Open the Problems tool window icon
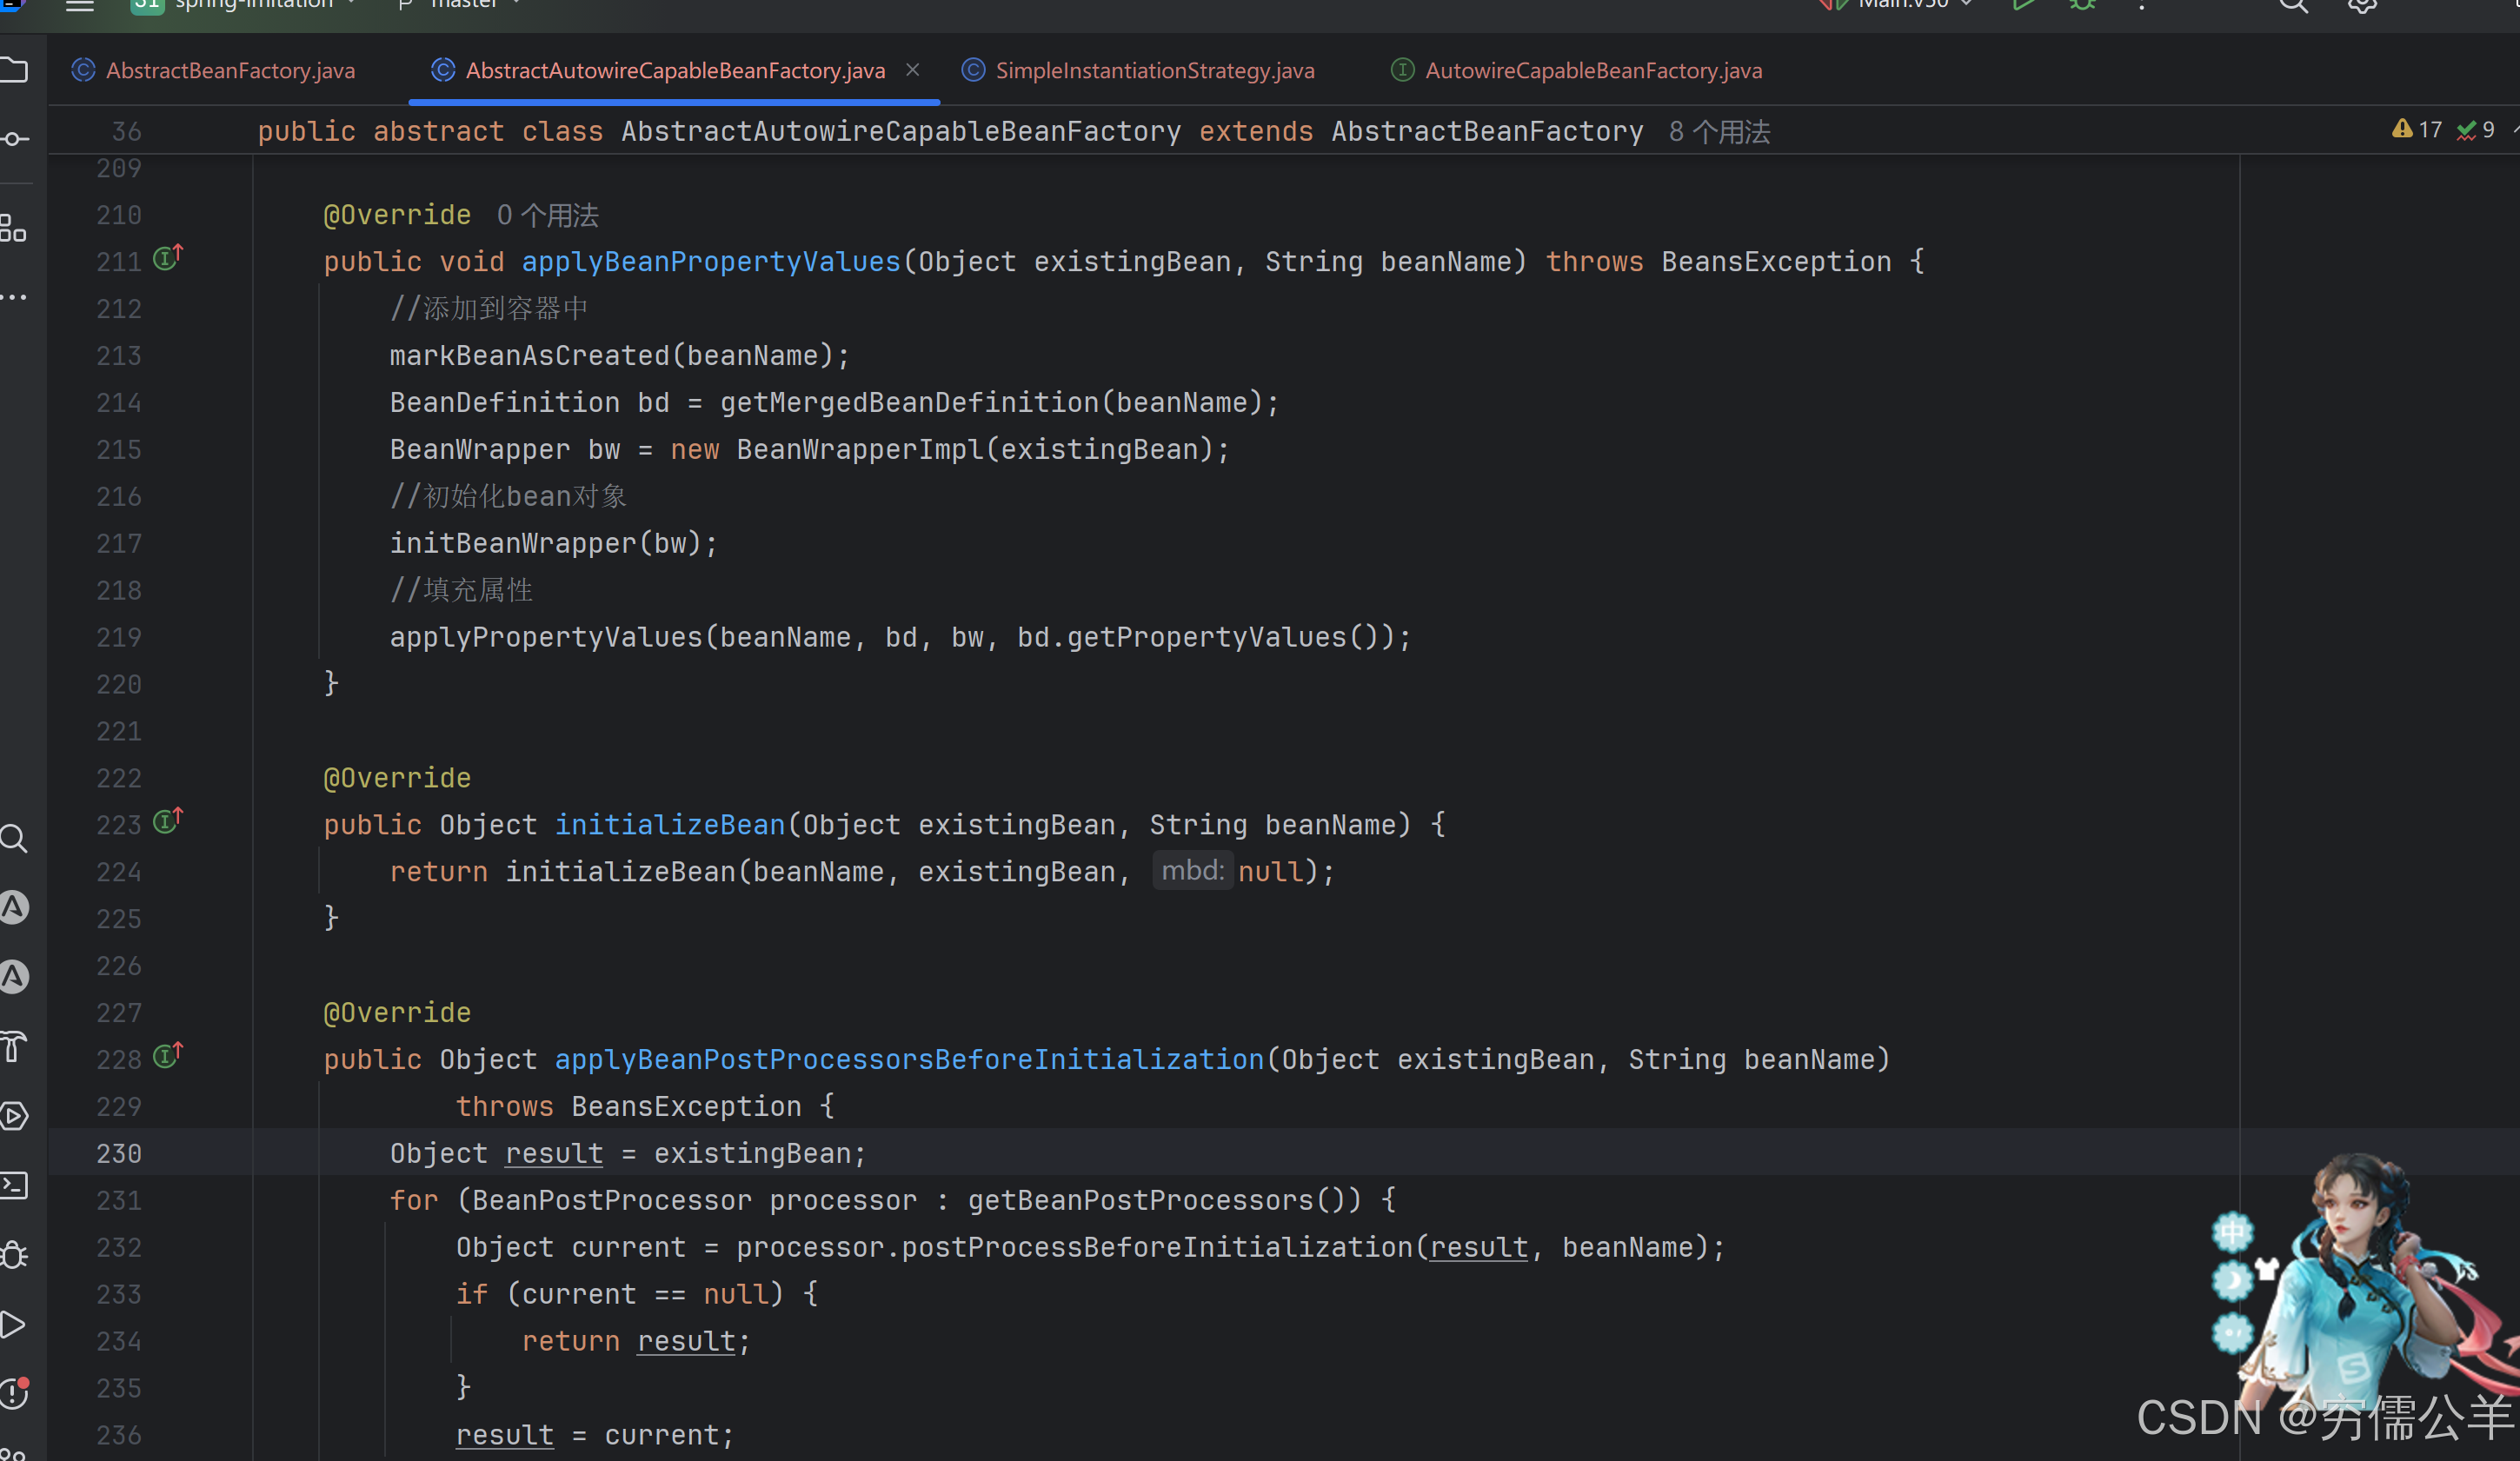Viewport: 2520px width, 1461px height. click(14, 1393)
